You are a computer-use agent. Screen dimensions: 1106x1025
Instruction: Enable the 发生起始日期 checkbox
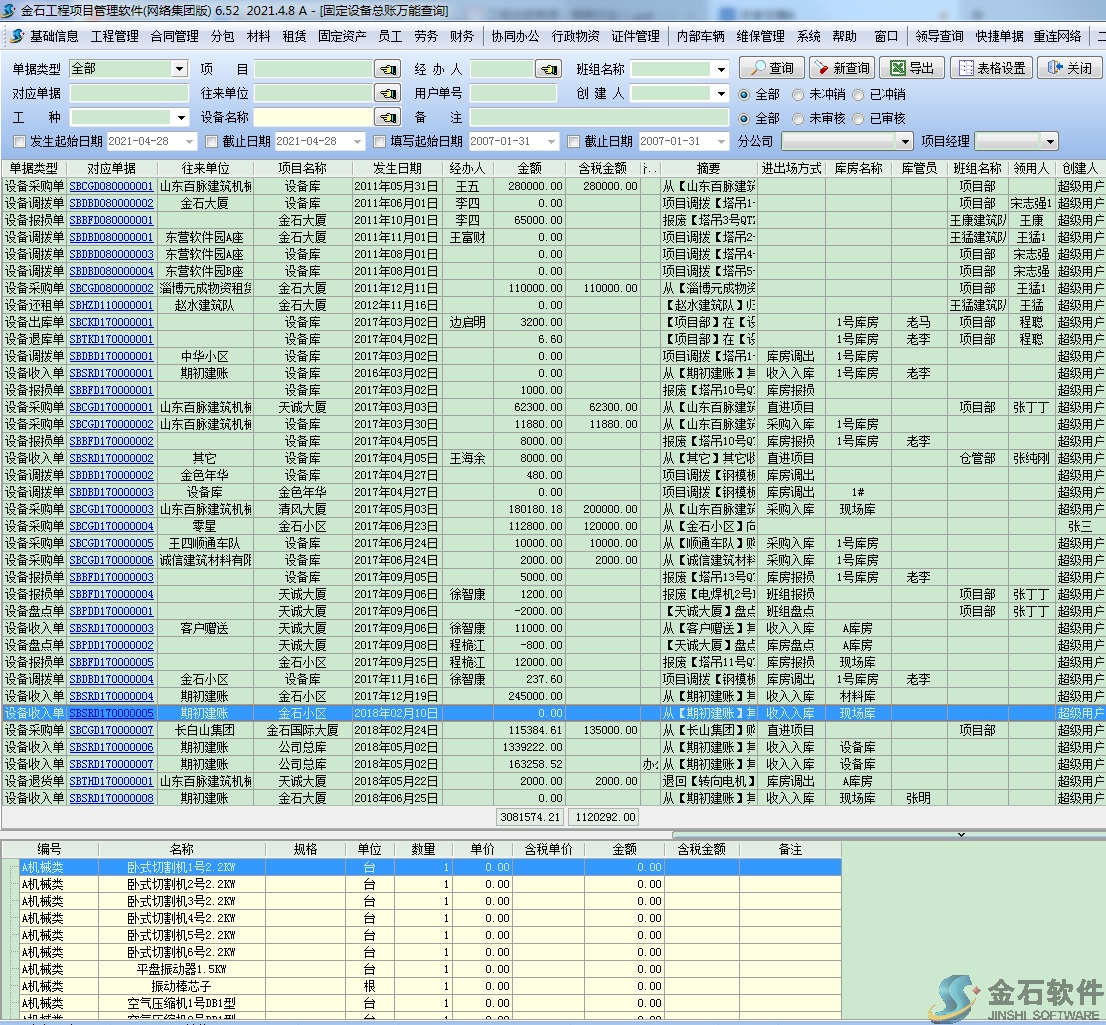coord(19,142)
